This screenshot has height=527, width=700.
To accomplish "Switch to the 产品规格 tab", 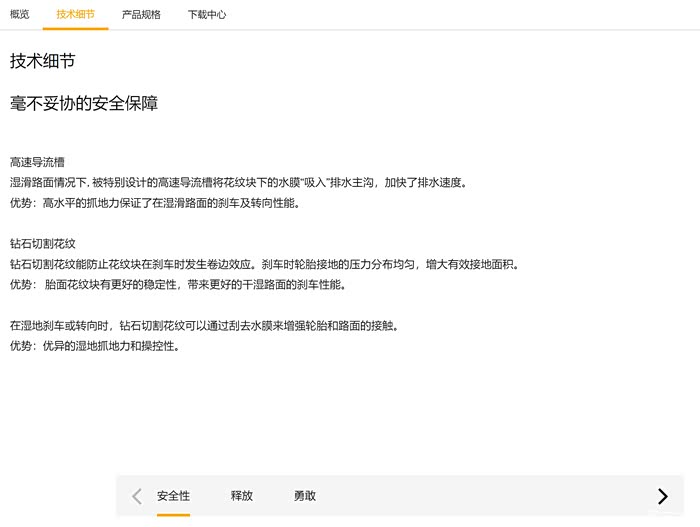I will click(x=141, y=15).
